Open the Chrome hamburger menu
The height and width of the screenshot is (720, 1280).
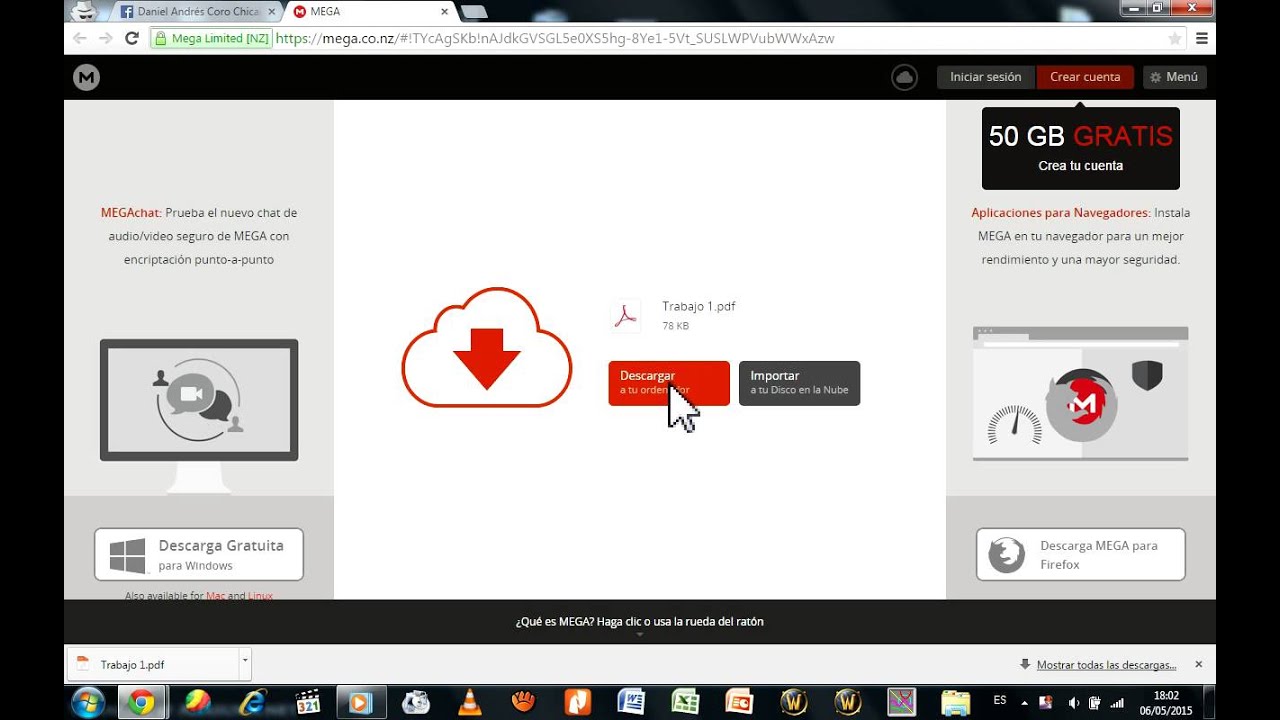click(x=1202, y=38)
